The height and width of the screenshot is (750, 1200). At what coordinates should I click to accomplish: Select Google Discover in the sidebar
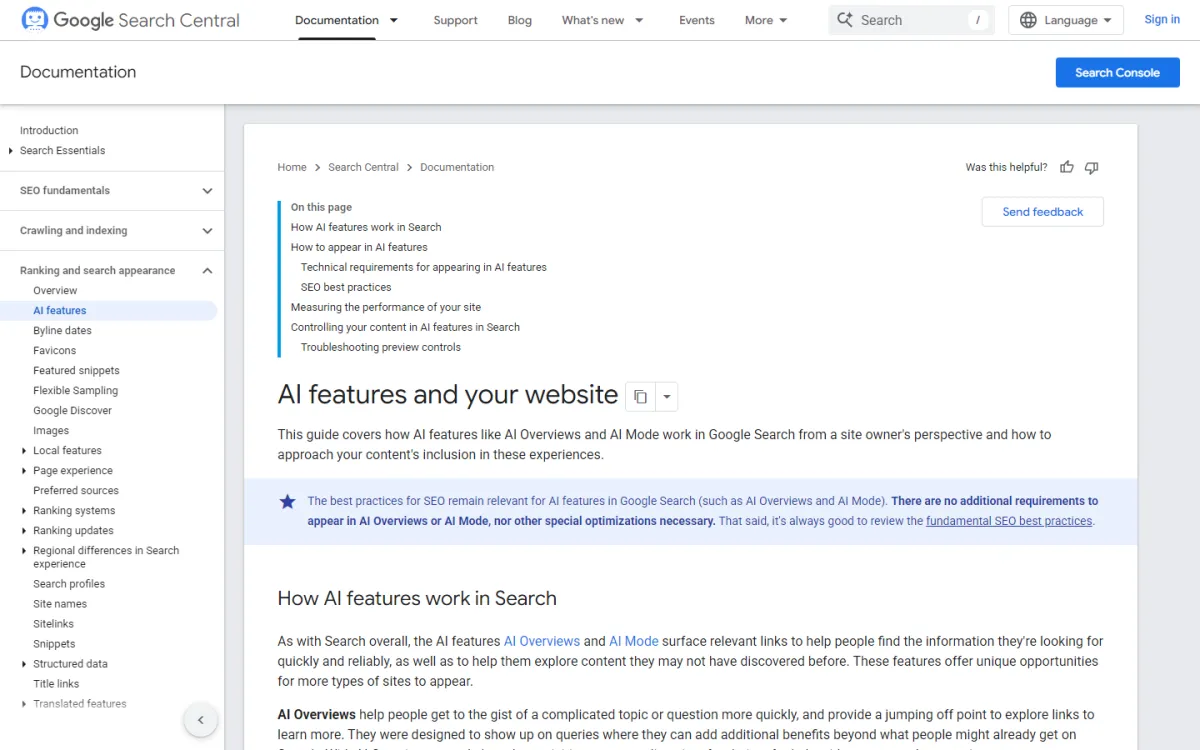(72, 411)
